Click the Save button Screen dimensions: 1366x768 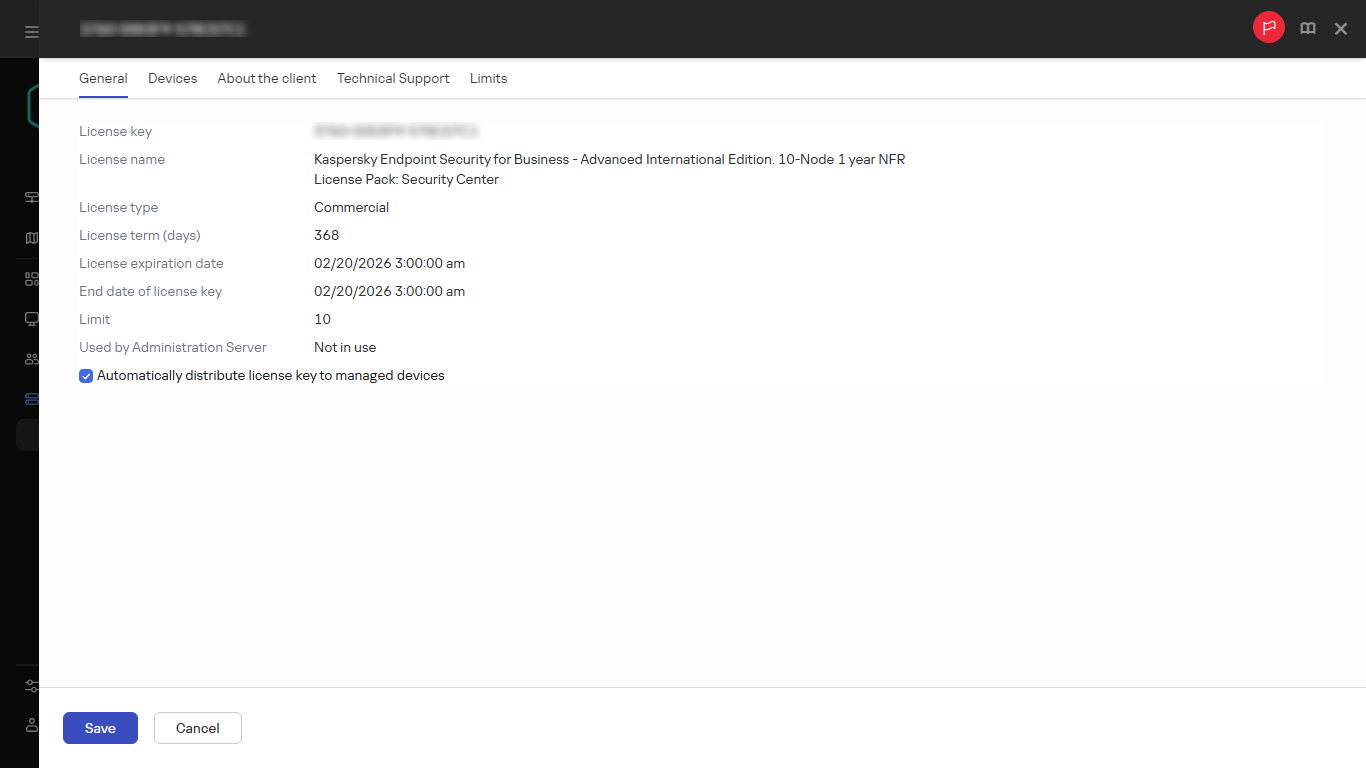[100, 728]
